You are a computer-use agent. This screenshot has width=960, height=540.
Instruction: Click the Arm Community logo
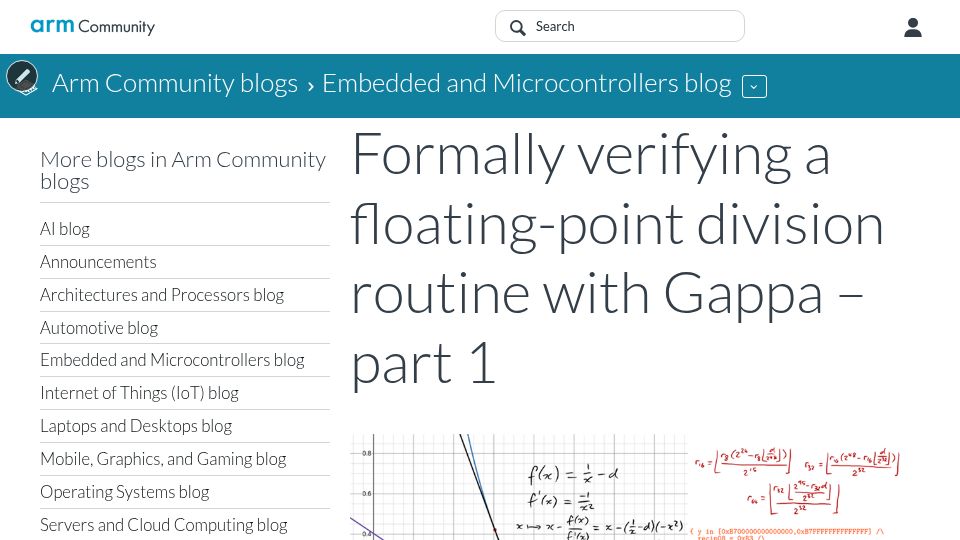pyautogui.click(x=92, y=26)
